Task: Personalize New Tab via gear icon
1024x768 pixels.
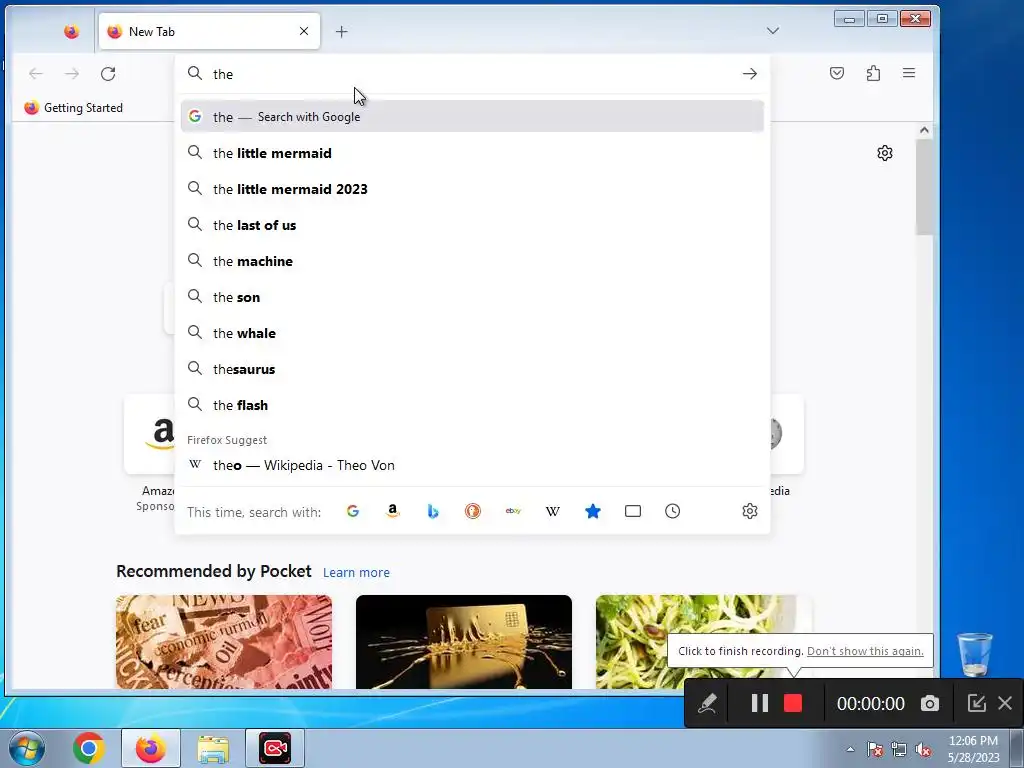Action: click(x=885, y=153)
